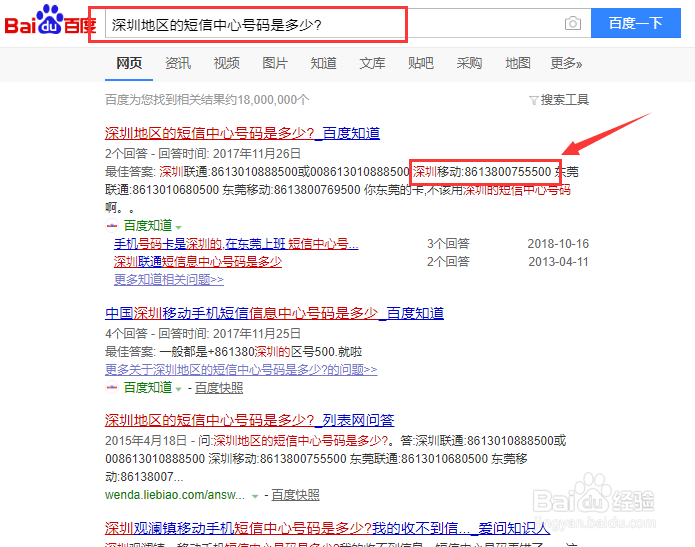695x547 pixels.
Task: Expand dropdown arrow next to first 百度知道
Action: [x=178, y=227]
